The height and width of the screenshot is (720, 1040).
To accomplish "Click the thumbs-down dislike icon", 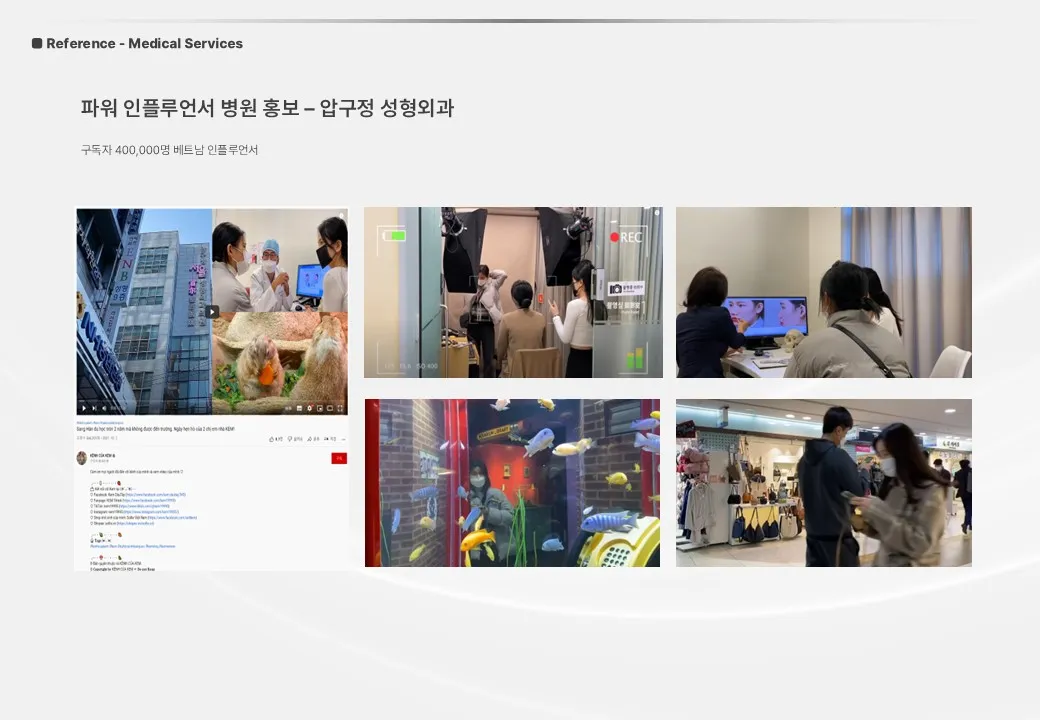I will (290, 439).
